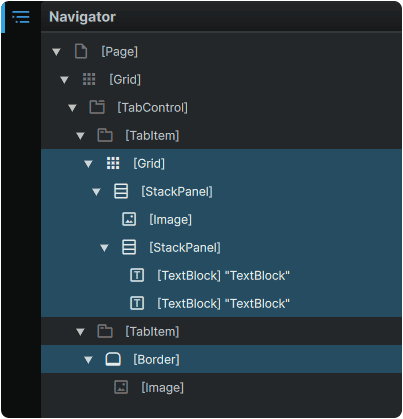Image resolution: width=403 pixels, height=419 pixels.
Task: Click the Navigator panel title
Action: pyautogui.click(x=82, y=17)
